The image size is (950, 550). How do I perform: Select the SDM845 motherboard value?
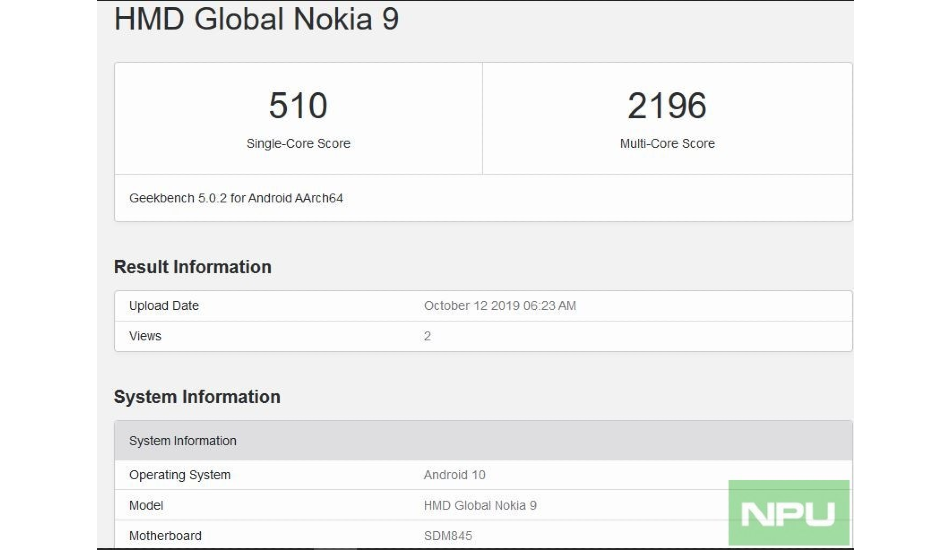tap(448, 535)
